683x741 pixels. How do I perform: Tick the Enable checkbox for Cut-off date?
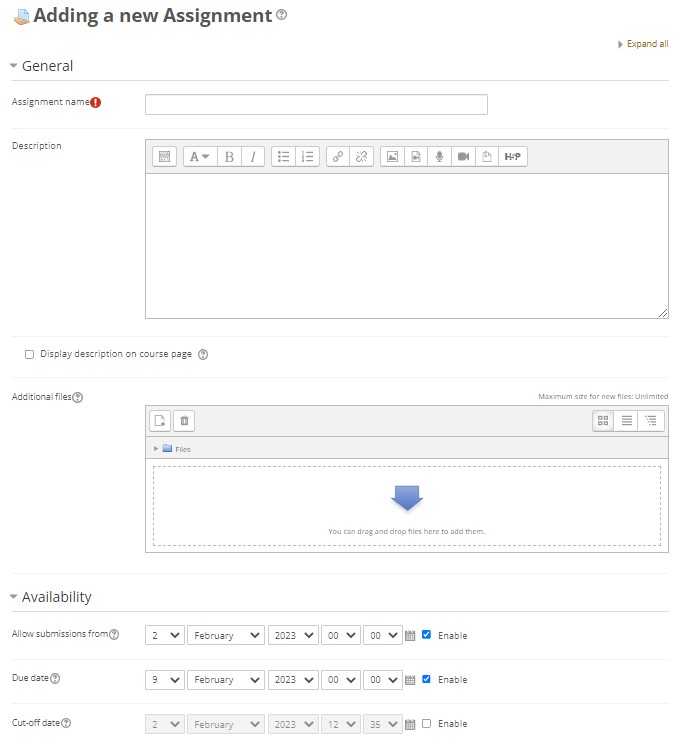click(427, 724)
